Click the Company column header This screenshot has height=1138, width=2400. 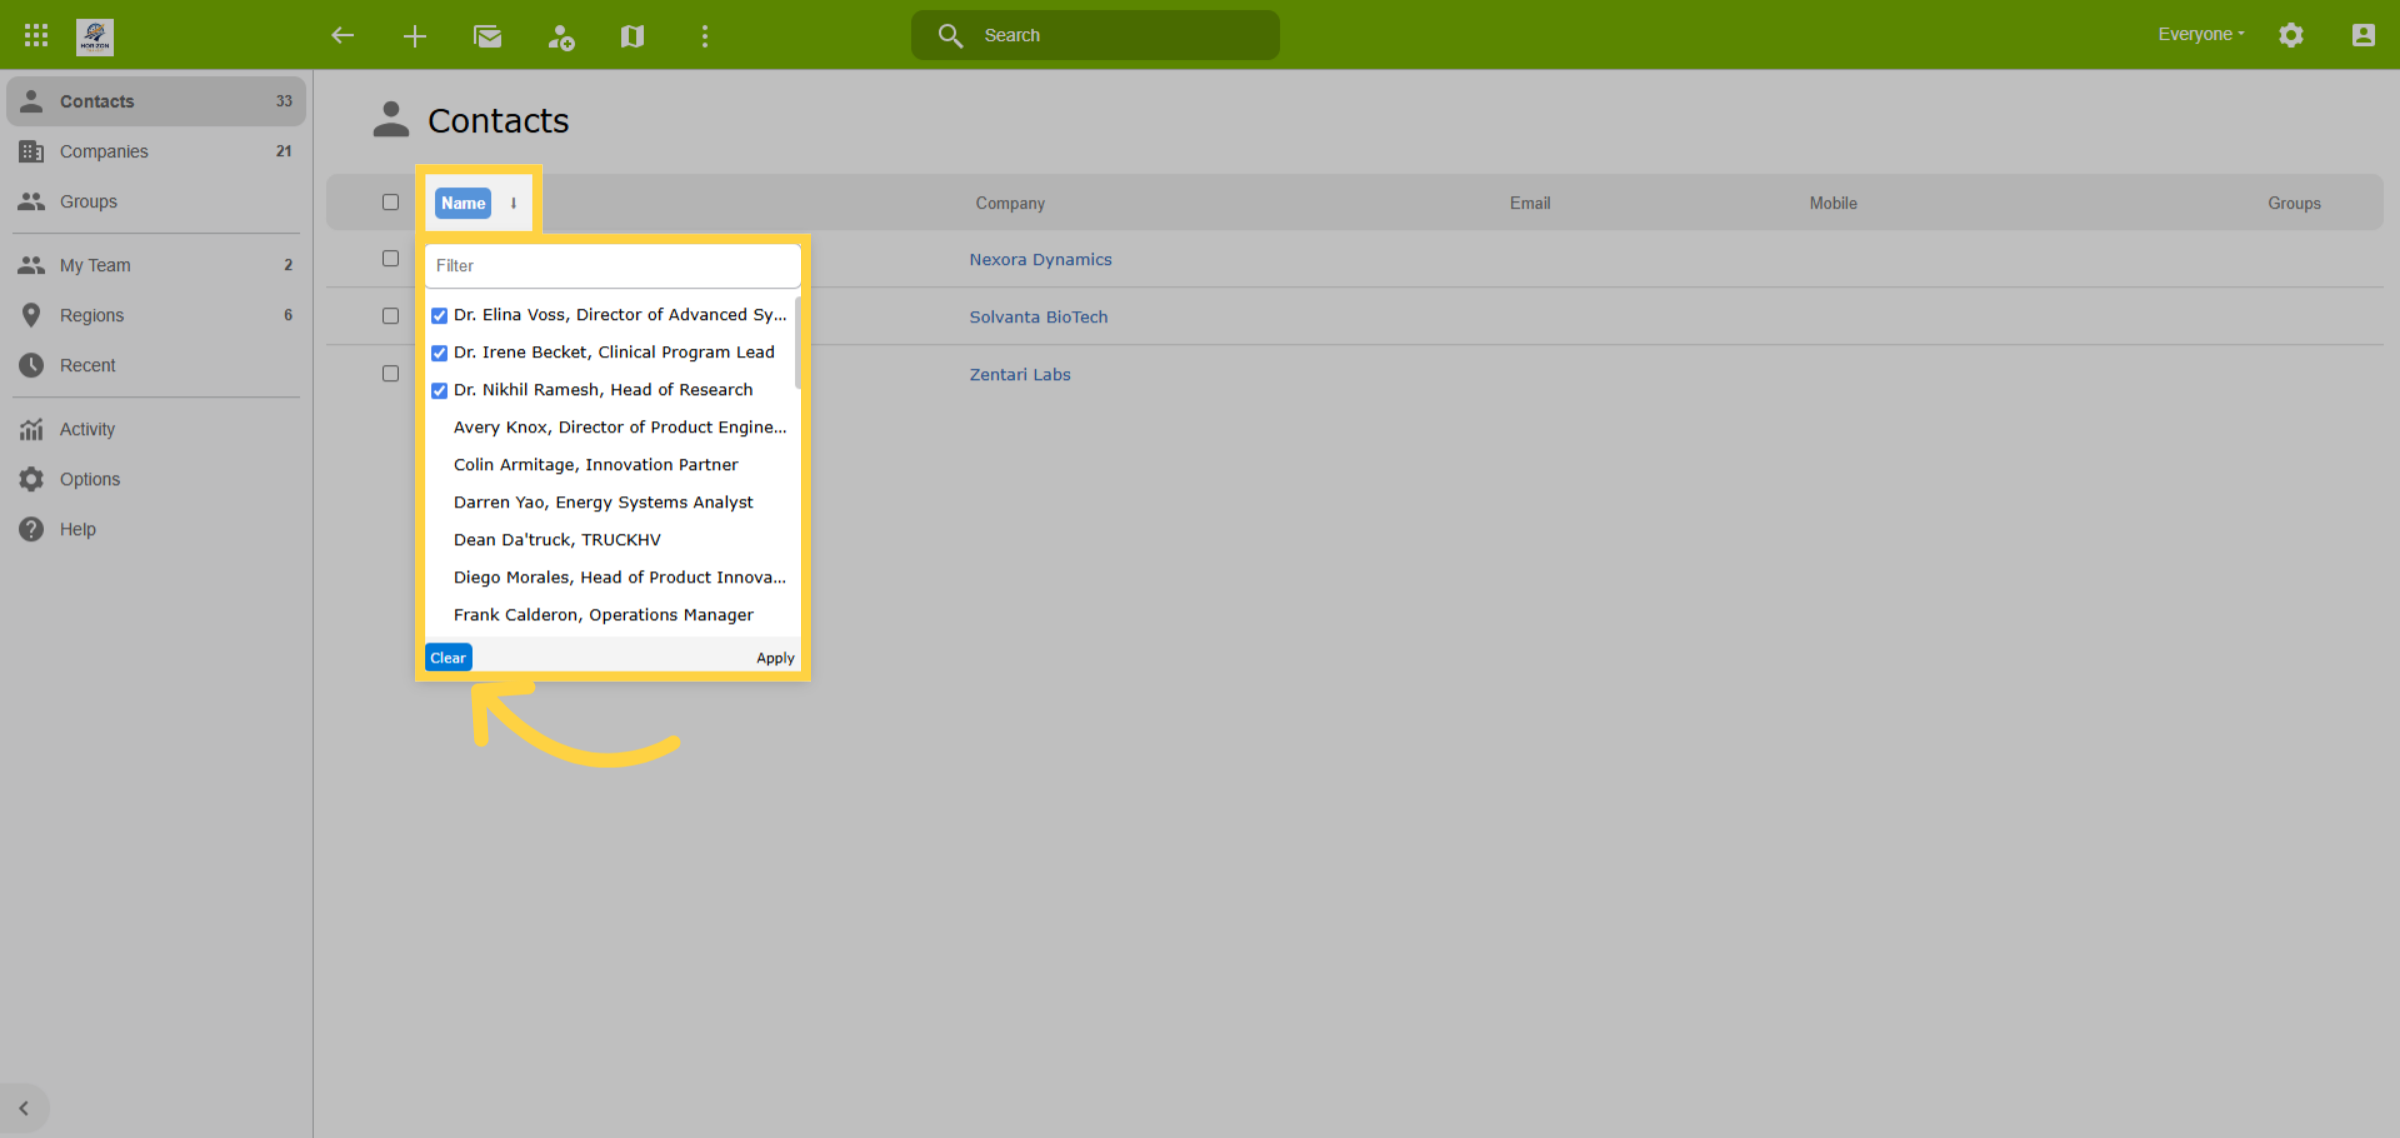[1010, 203]
